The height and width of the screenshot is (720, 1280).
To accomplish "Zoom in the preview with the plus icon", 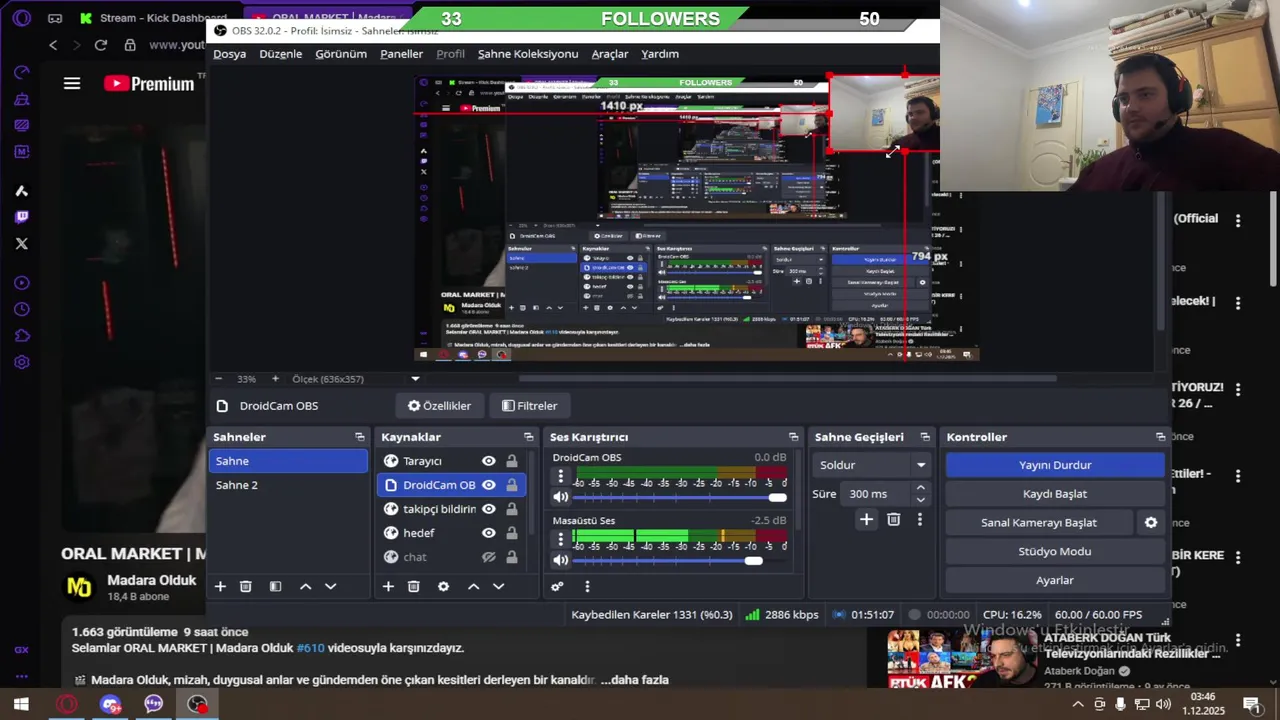I will pos(275,379).
